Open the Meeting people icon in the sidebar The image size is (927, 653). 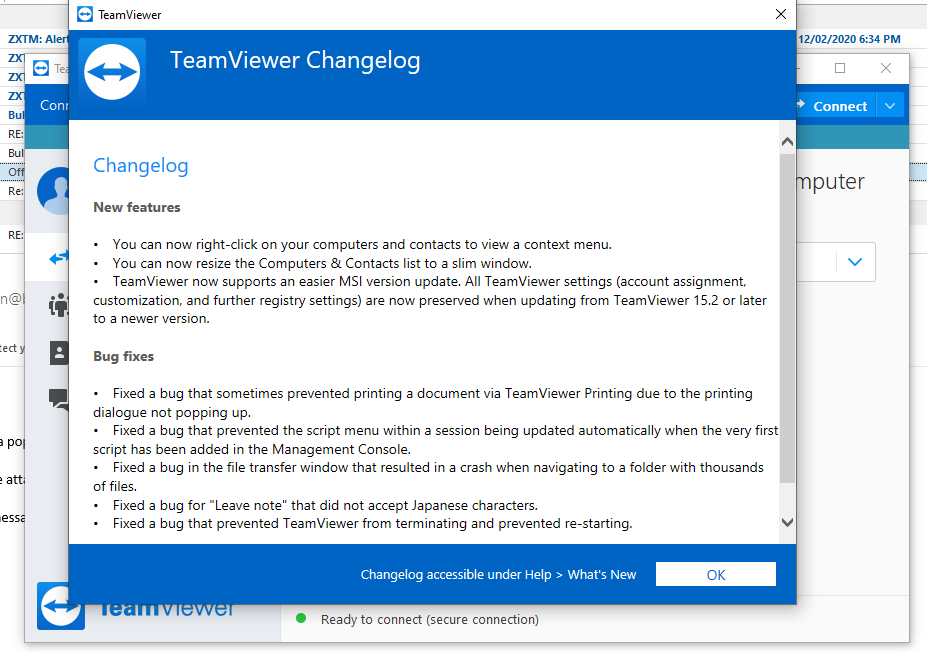(x=59, y=305)
